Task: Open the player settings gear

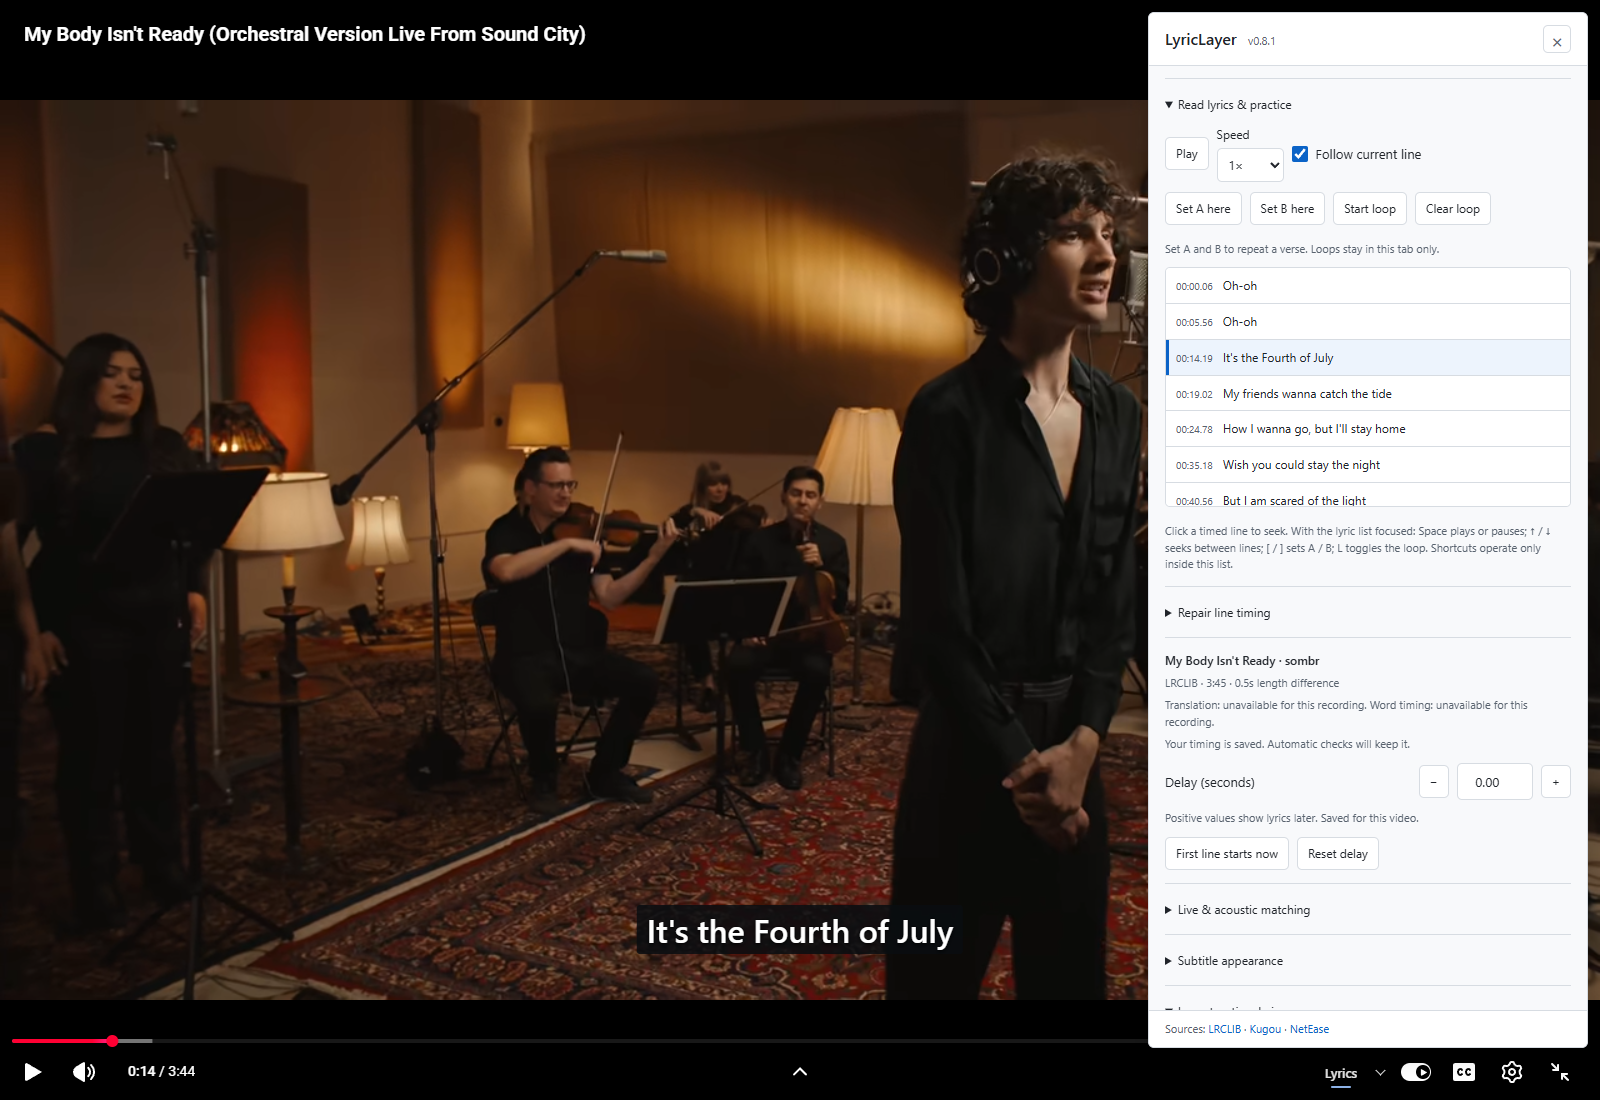Action: pos(1512,1072)
